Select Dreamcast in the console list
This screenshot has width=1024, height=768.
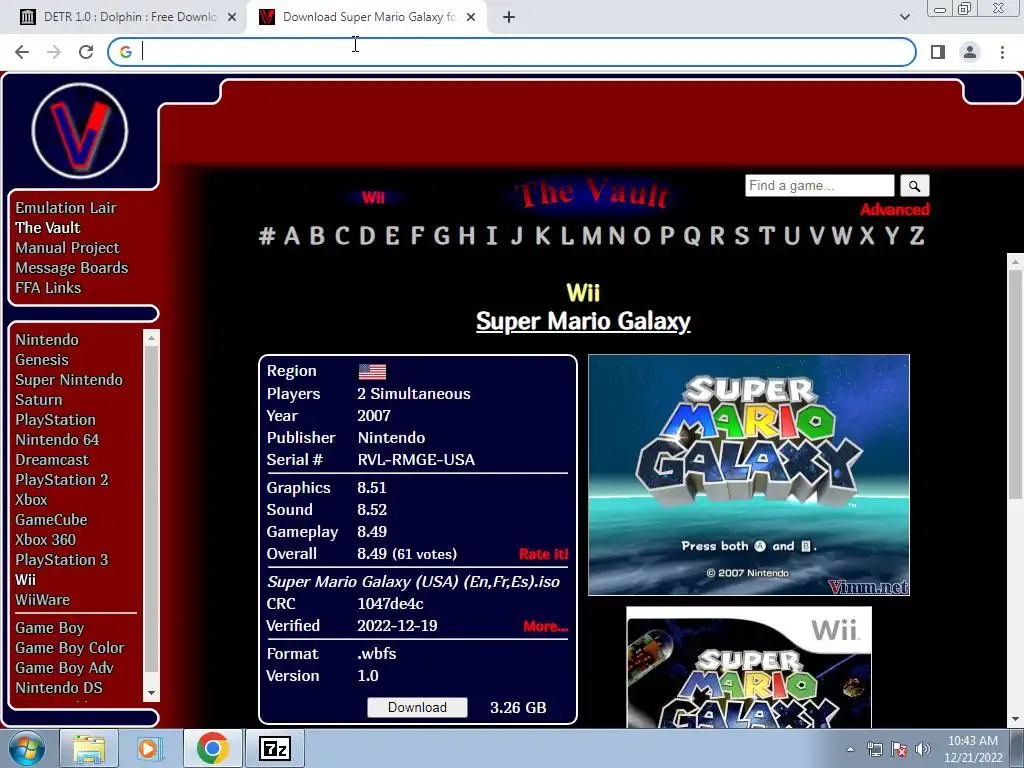[52, 460]
